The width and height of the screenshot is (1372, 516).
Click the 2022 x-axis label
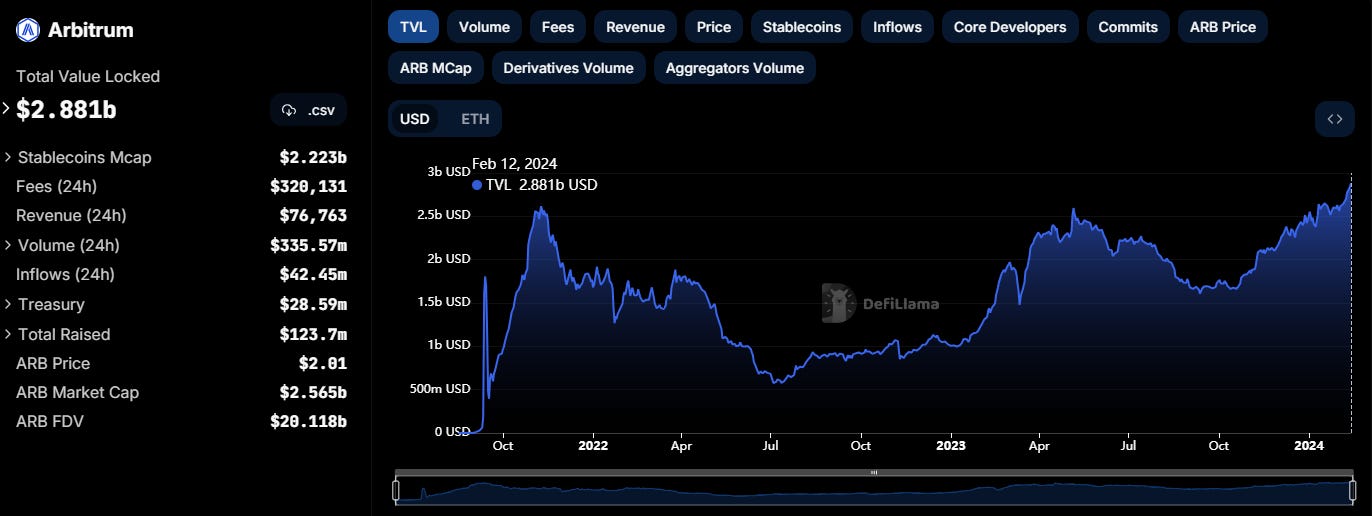click(x=593, y=446)
